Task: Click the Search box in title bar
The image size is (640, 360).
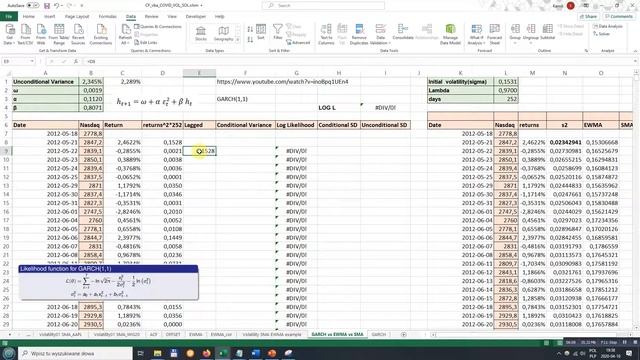Action: [323, 5]
